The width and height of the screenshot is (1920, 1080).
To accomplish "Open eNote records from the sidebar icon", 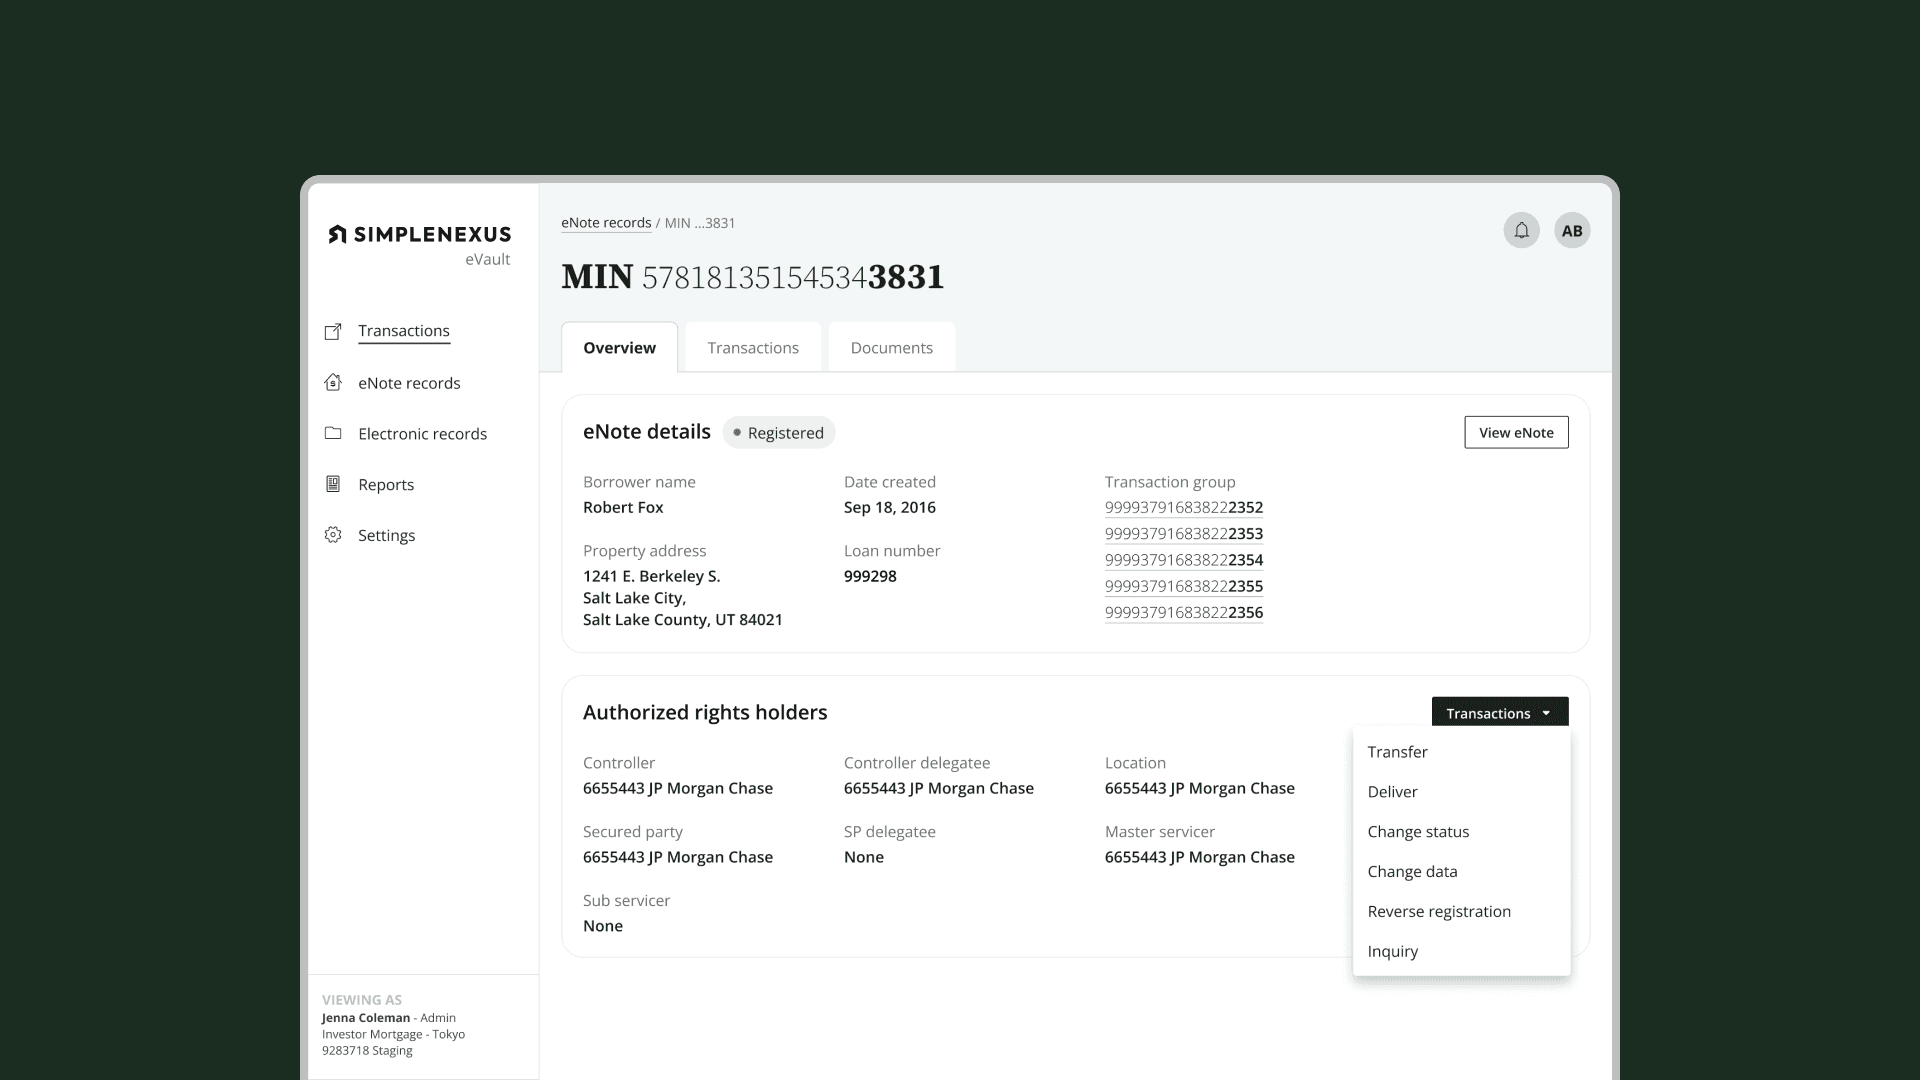I will 334,382.
